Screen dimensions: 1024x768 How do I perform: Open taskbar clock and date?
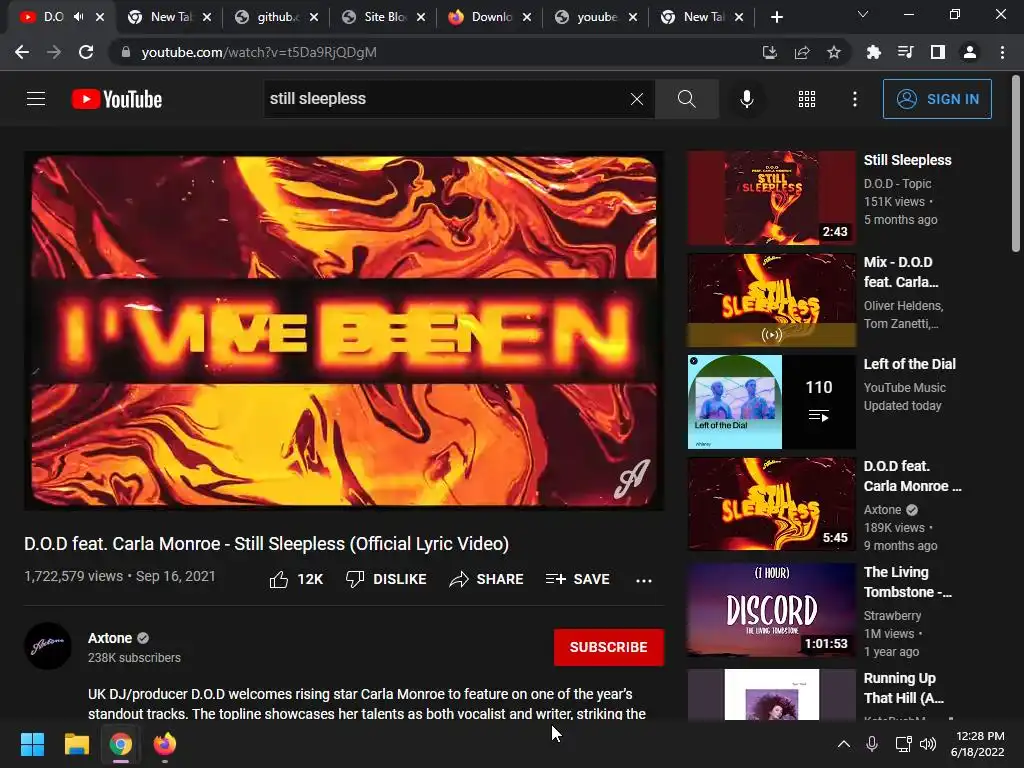click(x=978, y=744)
